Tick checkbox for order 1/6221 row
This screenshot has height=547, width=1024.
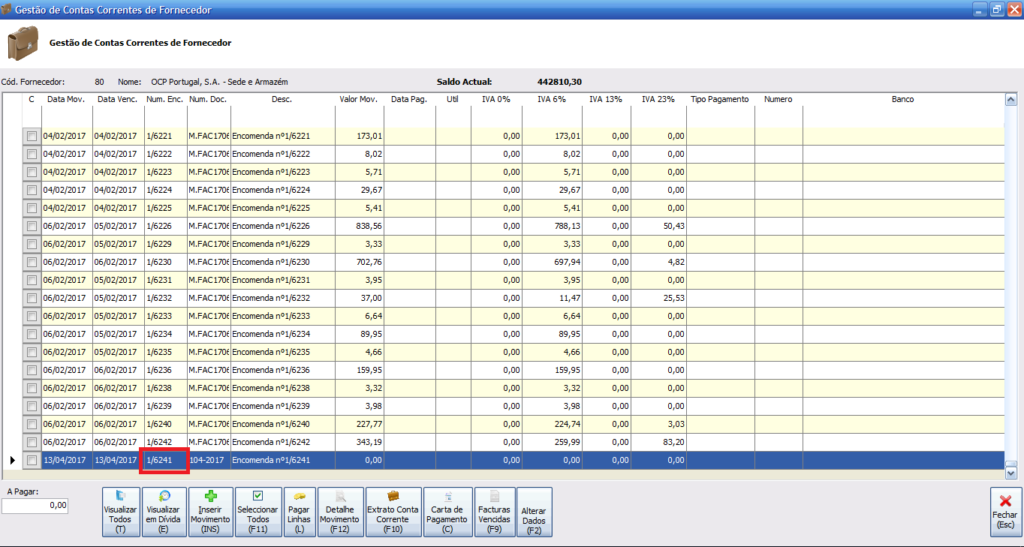pos(32,136)
